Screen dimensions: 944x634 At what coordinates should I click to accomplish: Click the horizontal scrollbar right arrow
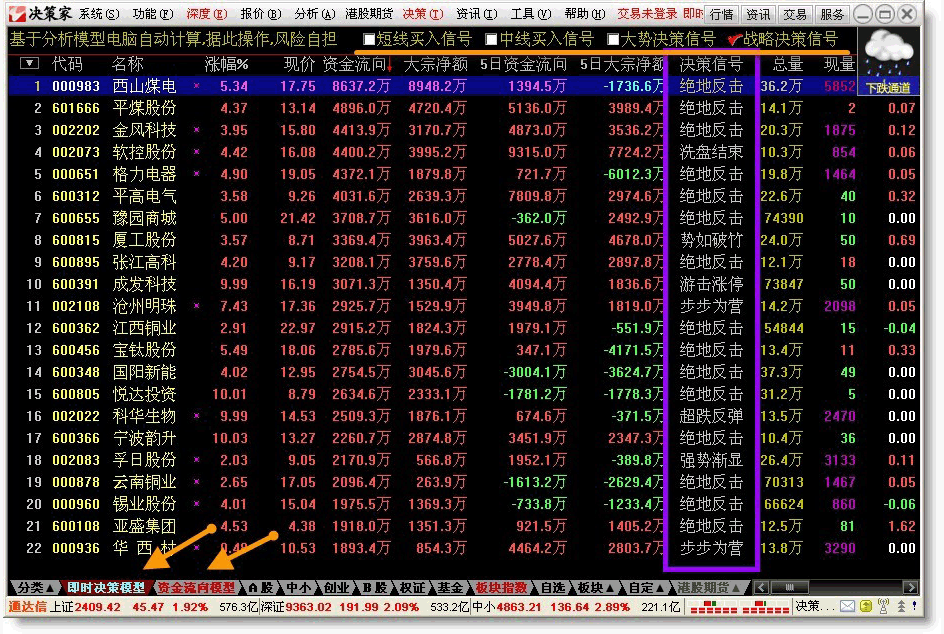coord(910,587)
